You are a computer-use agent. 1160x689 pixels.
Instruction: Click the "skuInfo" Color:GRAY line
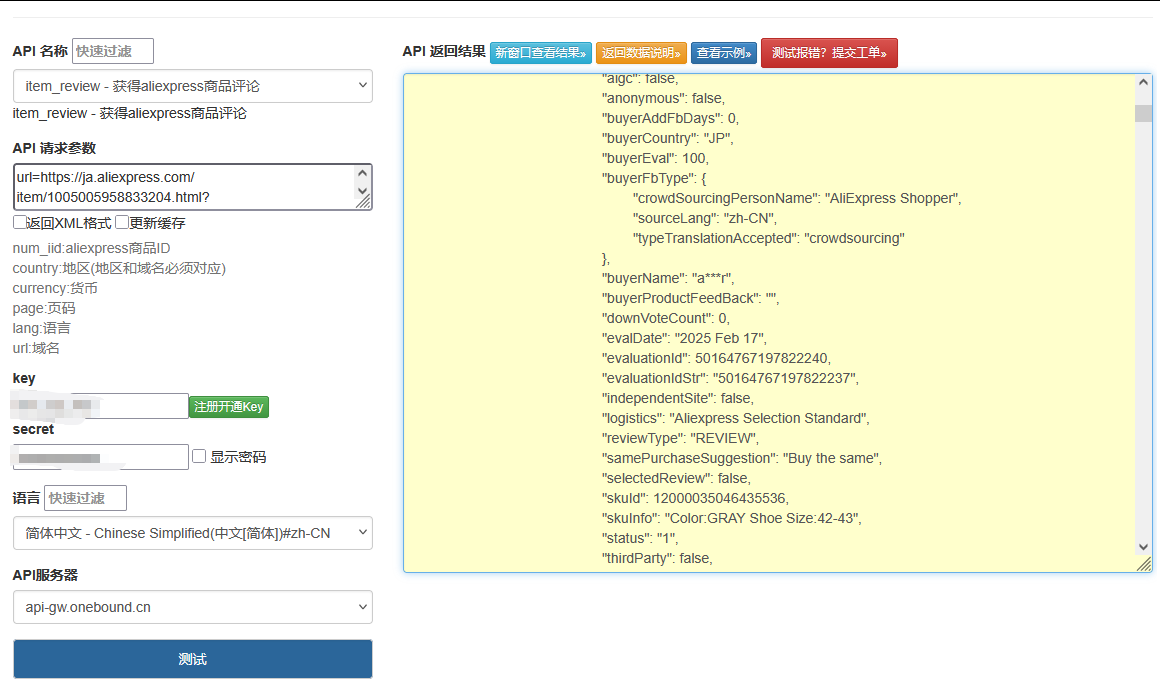tap(732, 518)
